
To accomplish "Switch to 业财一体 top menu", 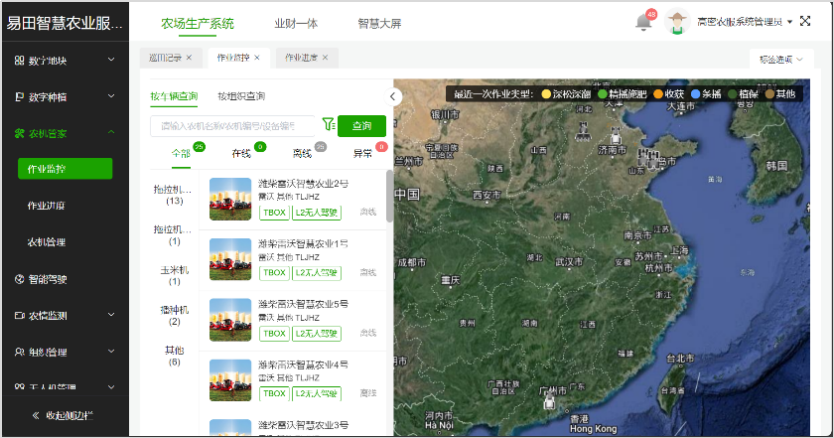I will [x=295, y=22].
